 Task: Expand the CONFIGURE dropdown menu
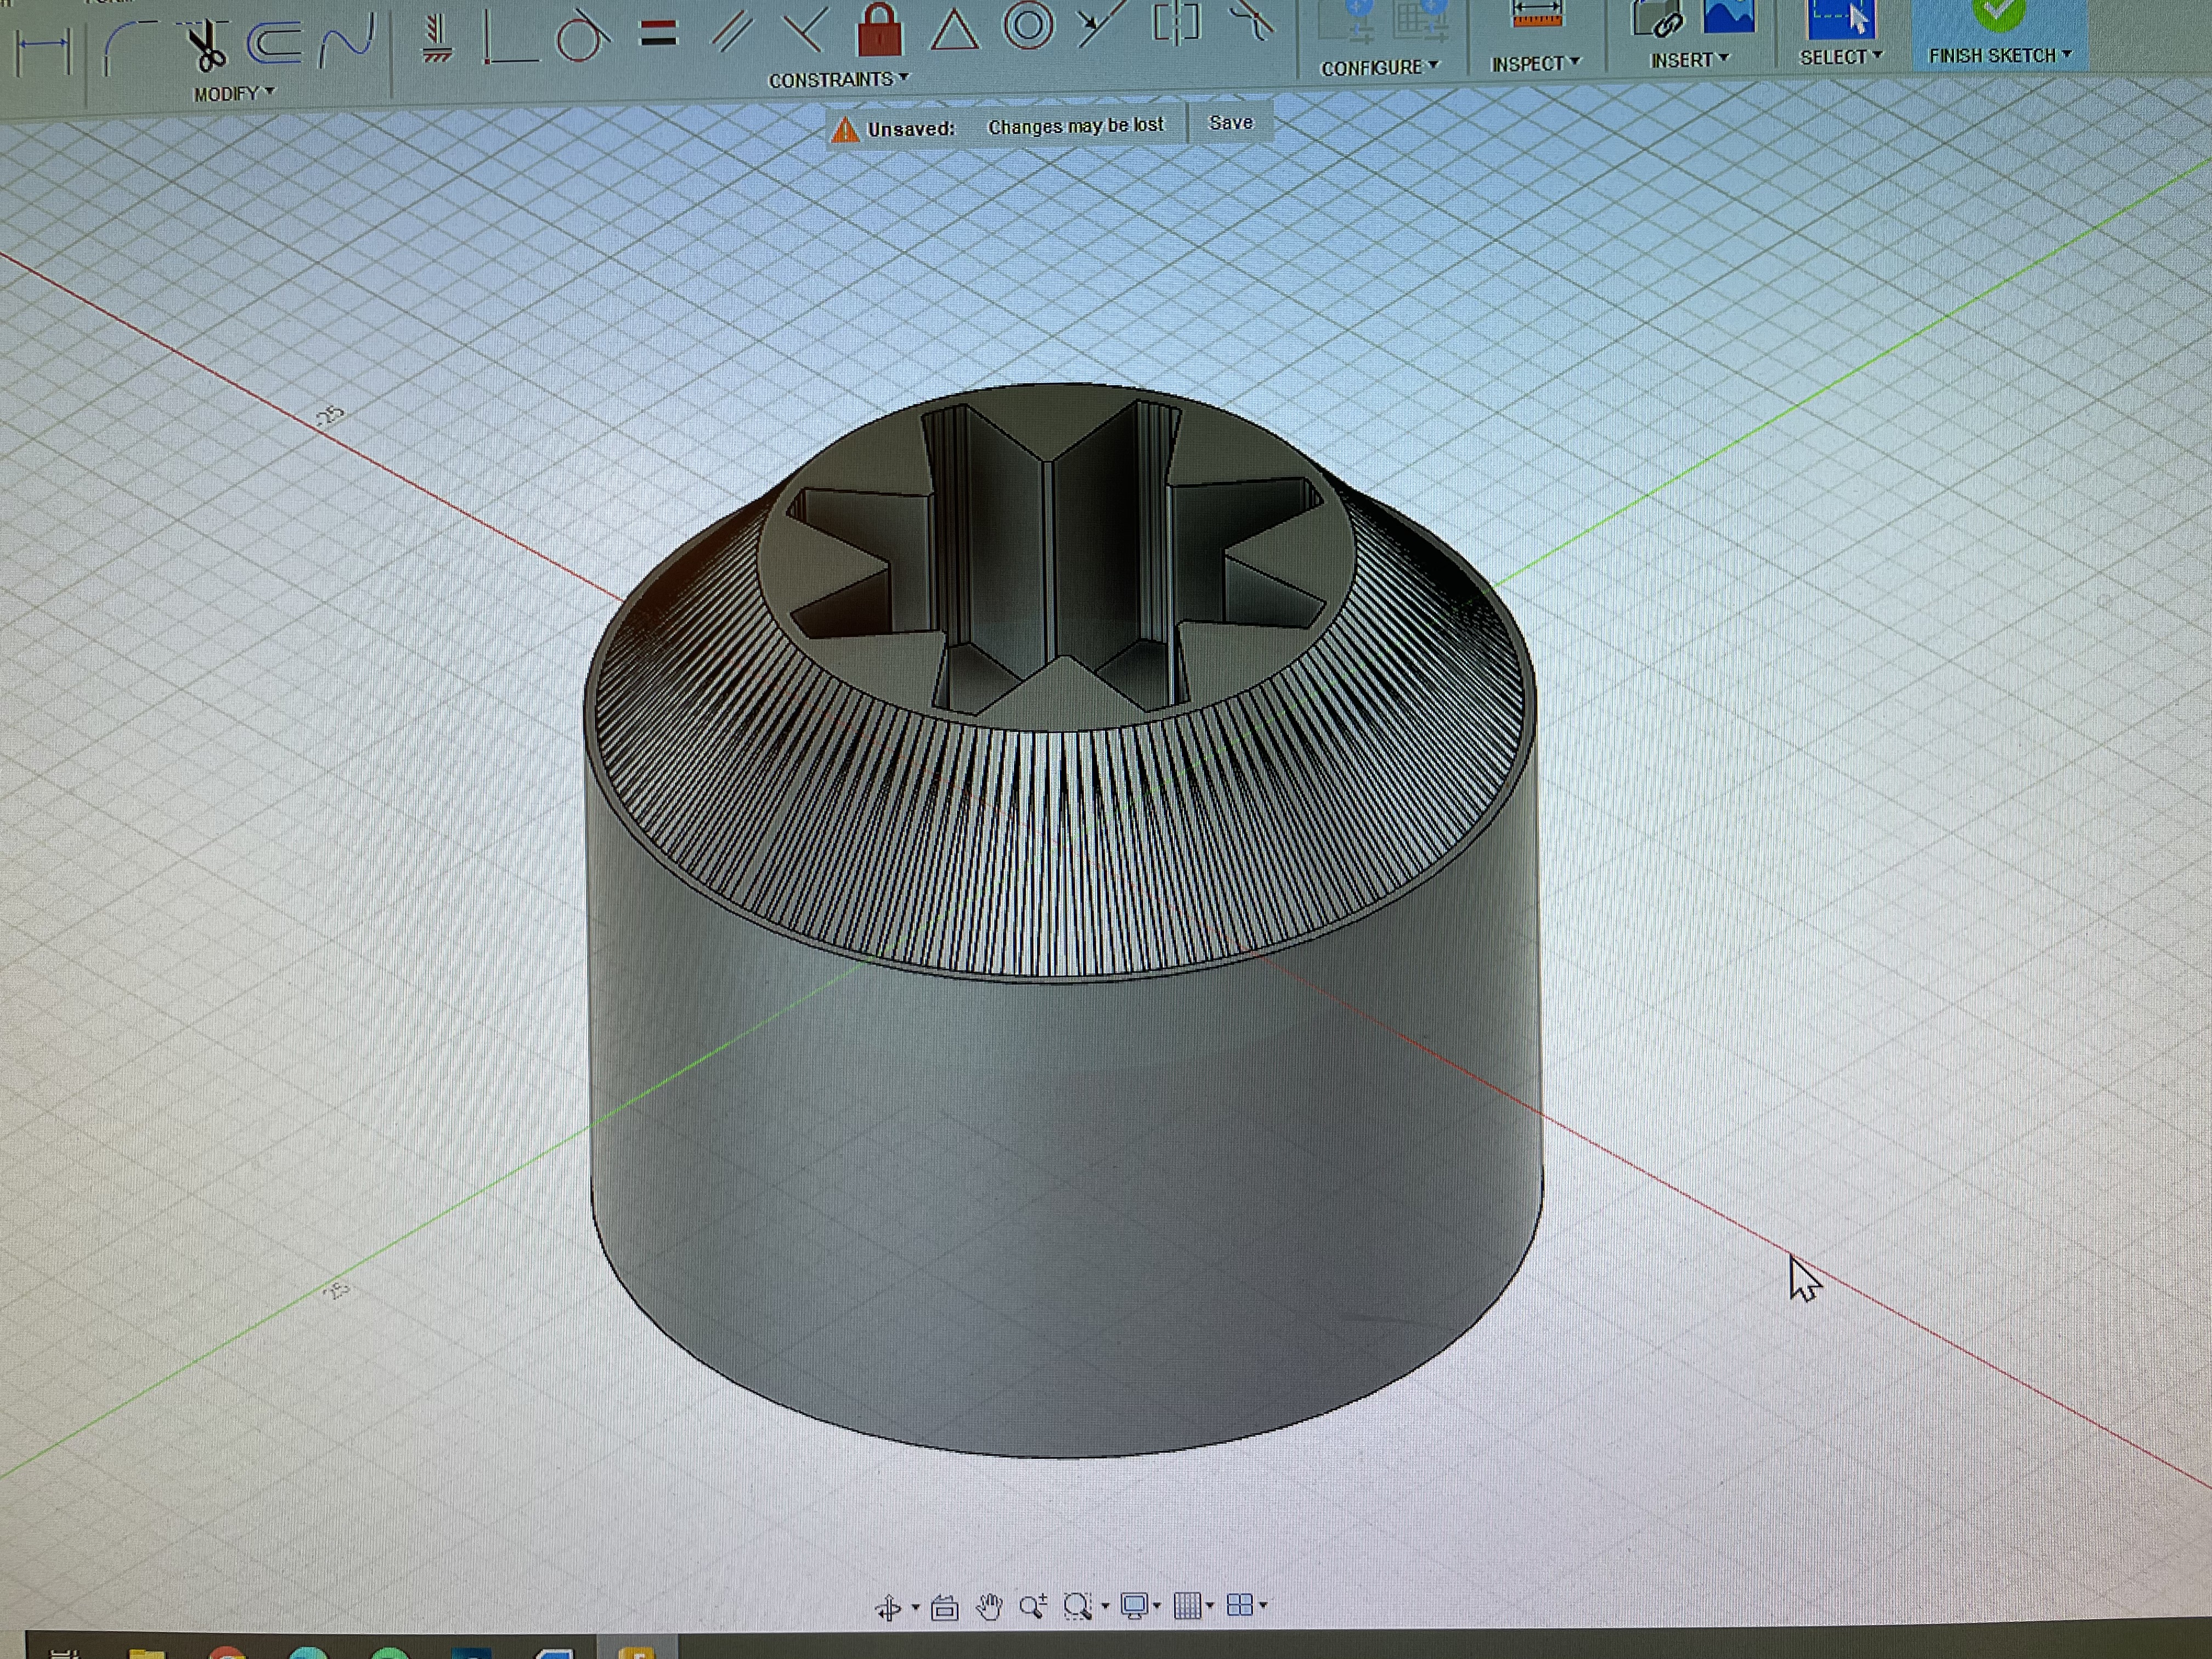point(1380,67)
